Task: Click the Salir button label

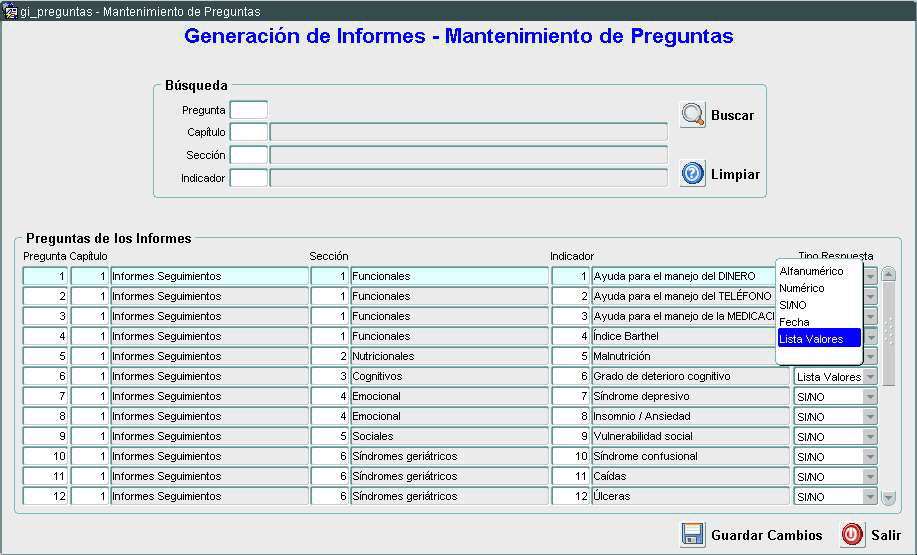Action: click(885, 535)
